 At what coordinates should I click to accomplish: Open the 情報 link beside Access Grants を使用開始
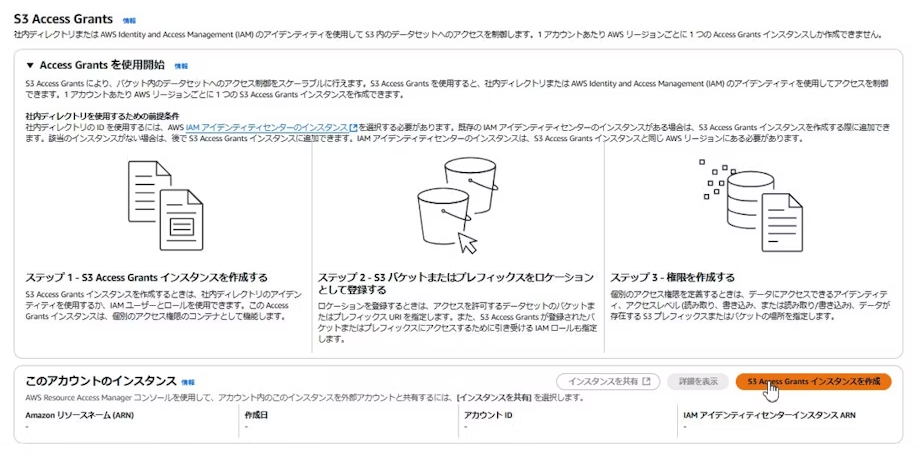tap(181, 66)
